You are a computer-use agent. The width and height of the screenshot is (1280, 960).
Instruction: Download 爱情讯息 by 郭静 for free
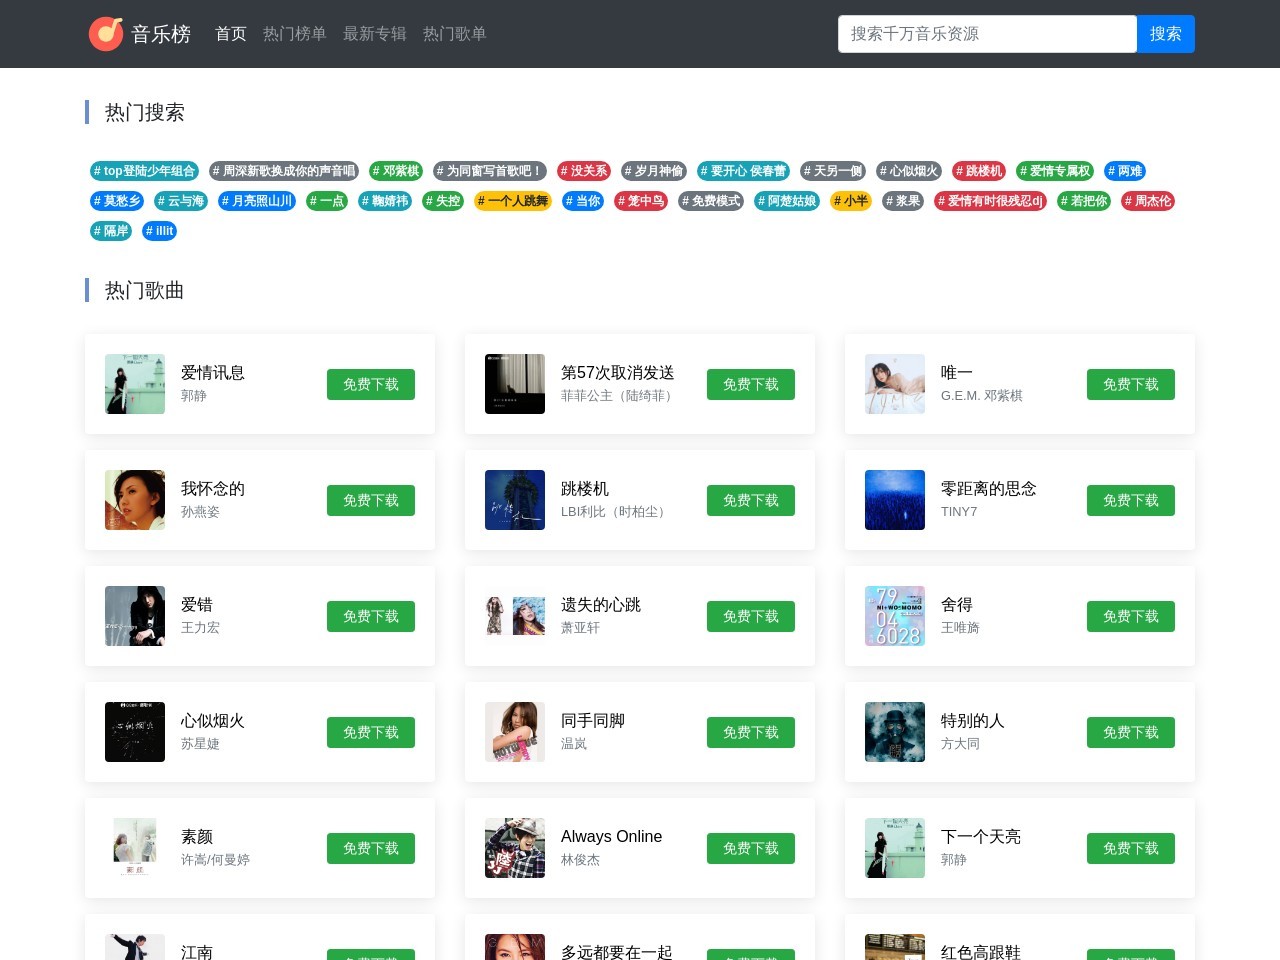(371, 384)
